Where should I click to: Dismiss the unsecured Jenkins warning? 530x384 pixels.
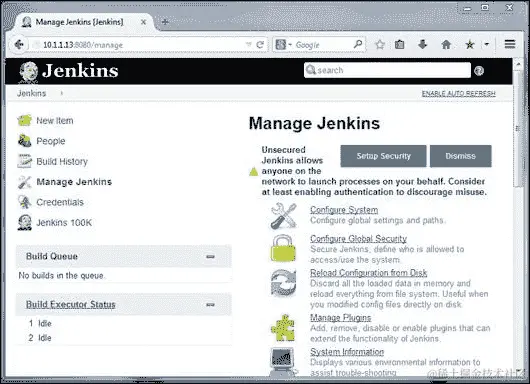click(x=461, y=156)
